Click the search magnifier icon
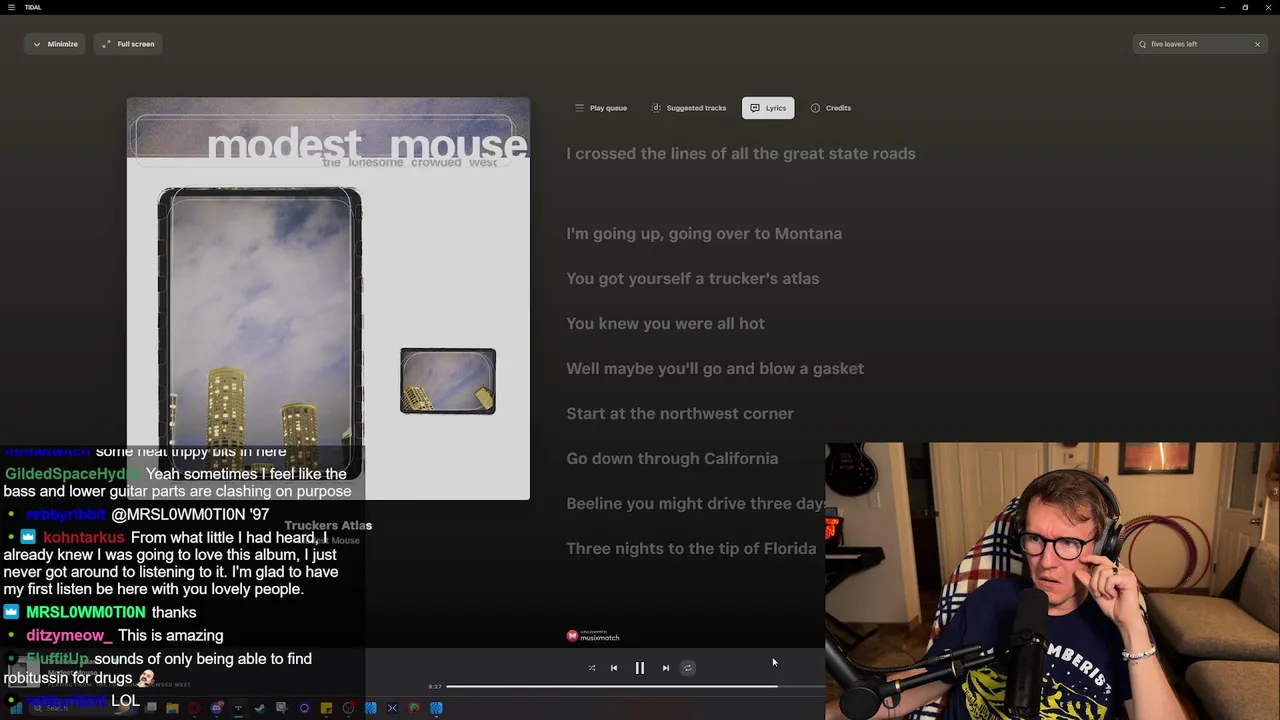The width and height of the screenshot is (1280, 720). pos(1142,44)
